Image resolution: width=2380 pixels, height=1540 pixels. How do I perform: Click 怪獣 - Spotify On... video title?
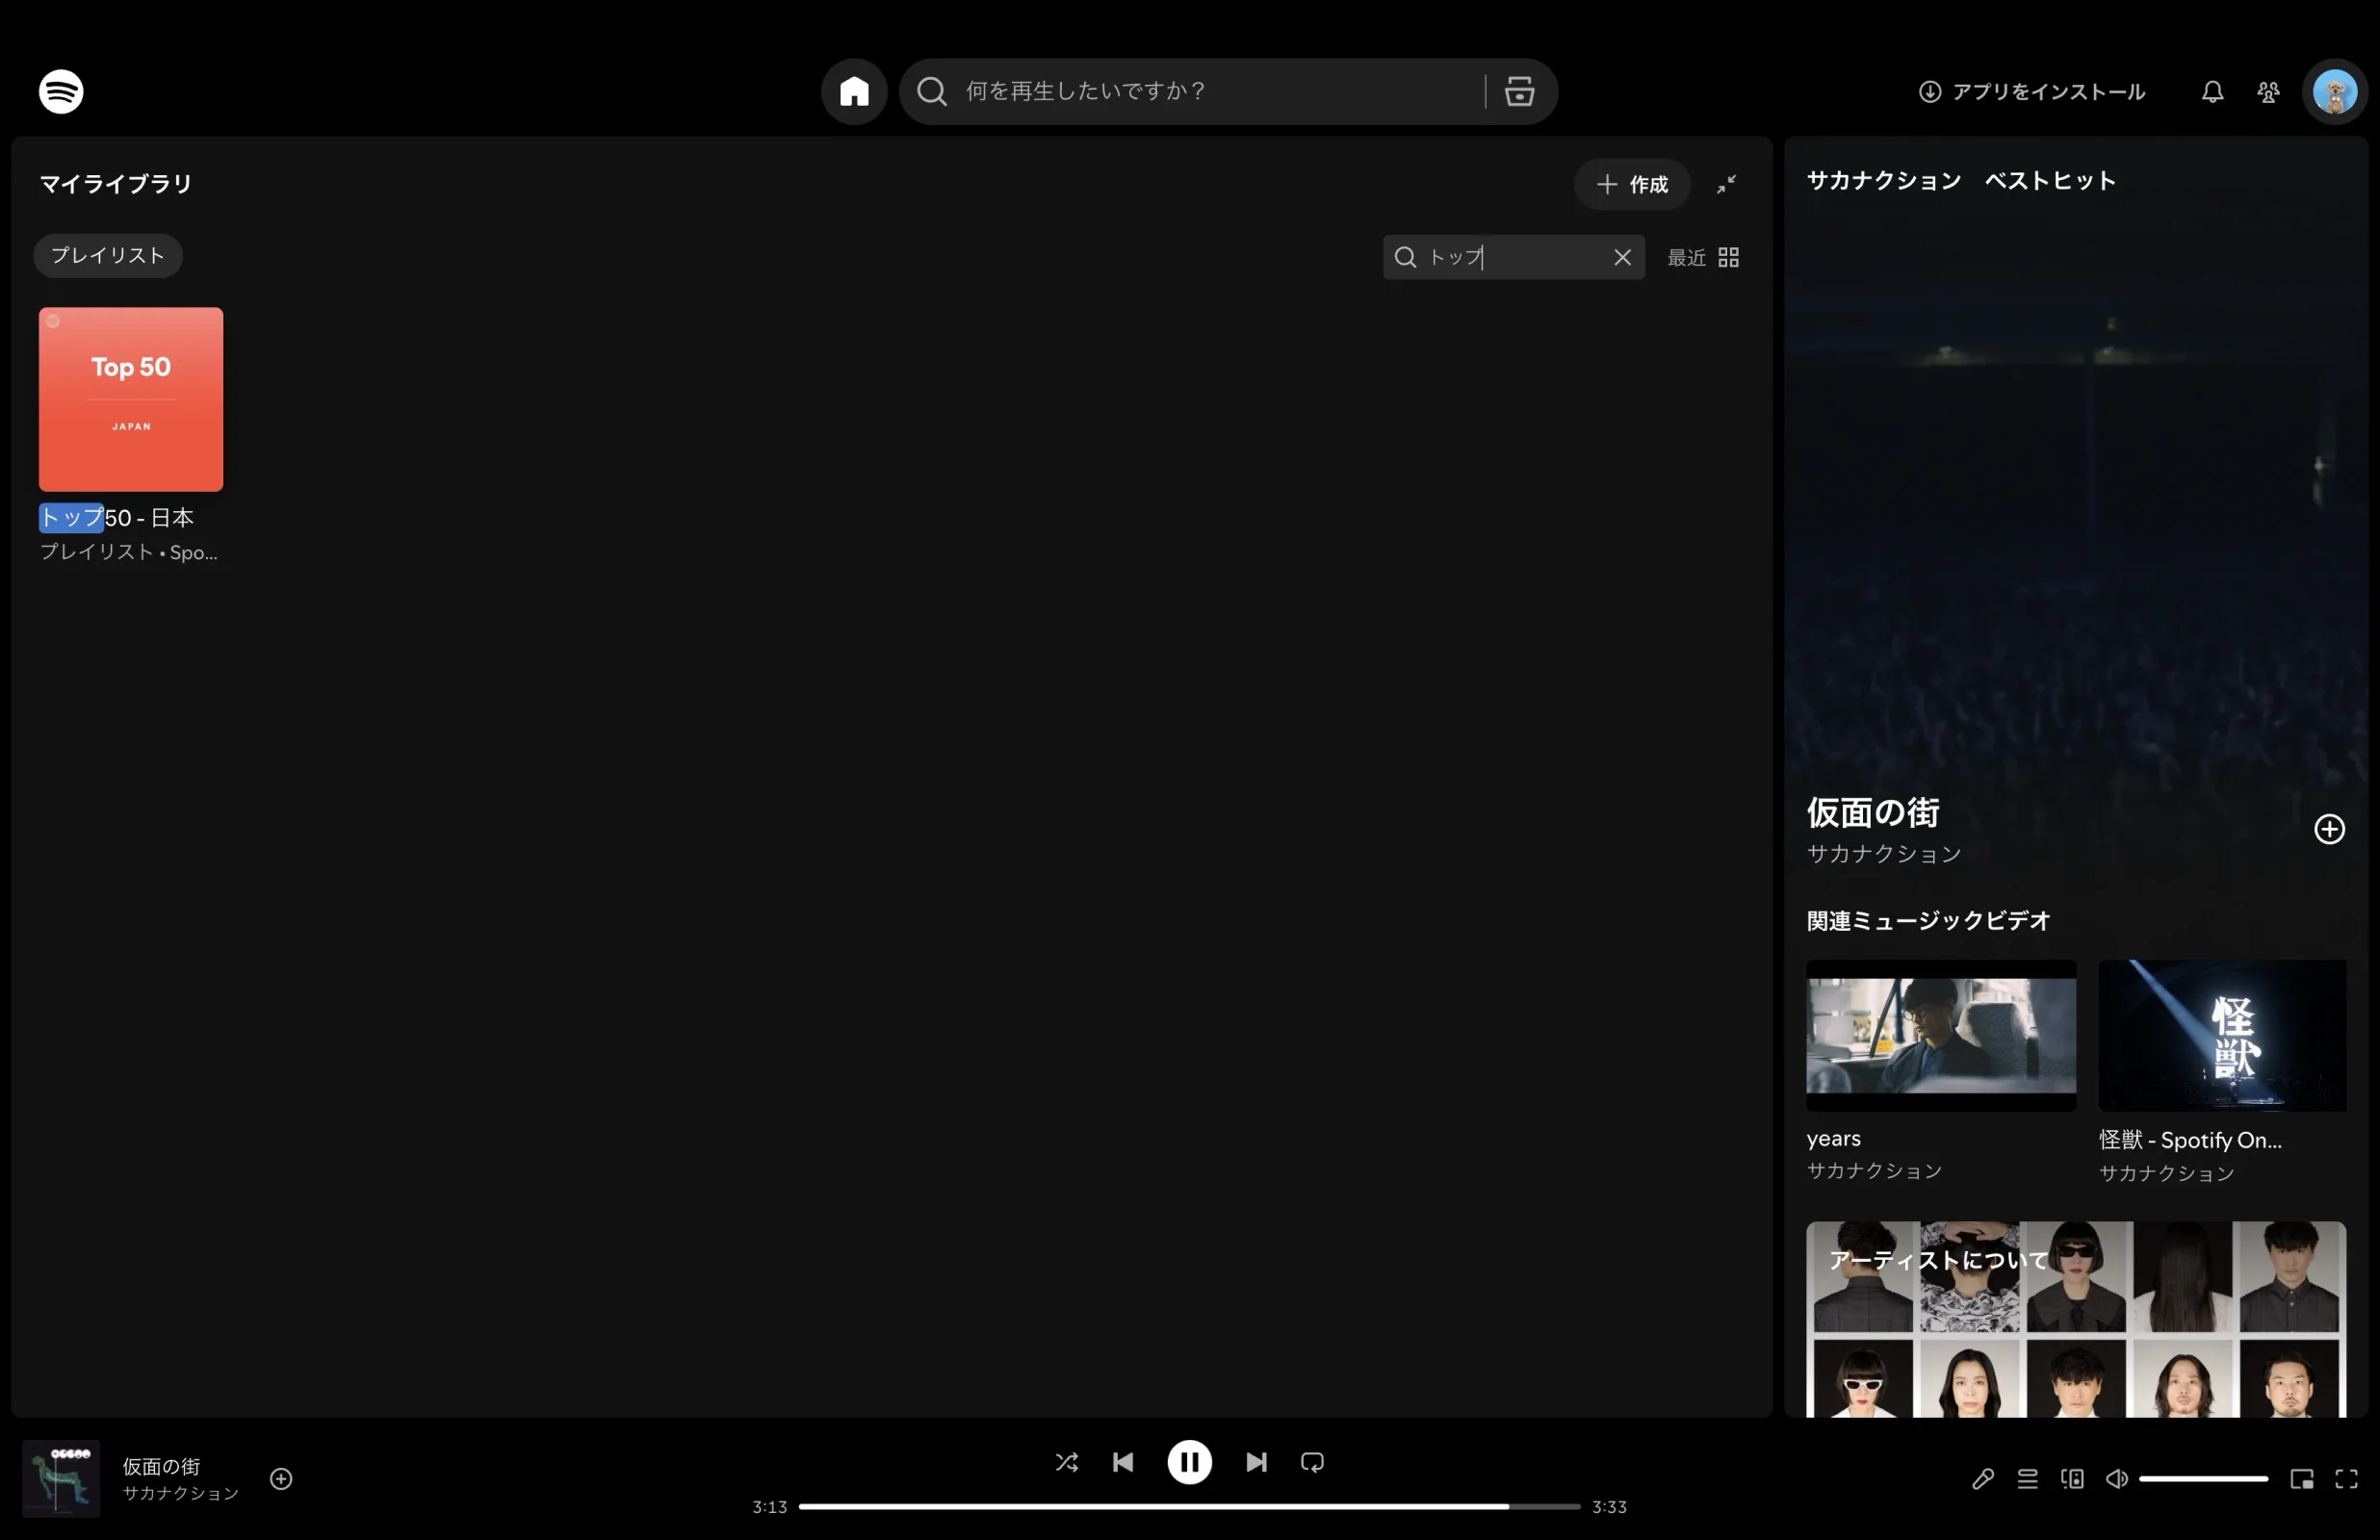click(2190, 1139)
